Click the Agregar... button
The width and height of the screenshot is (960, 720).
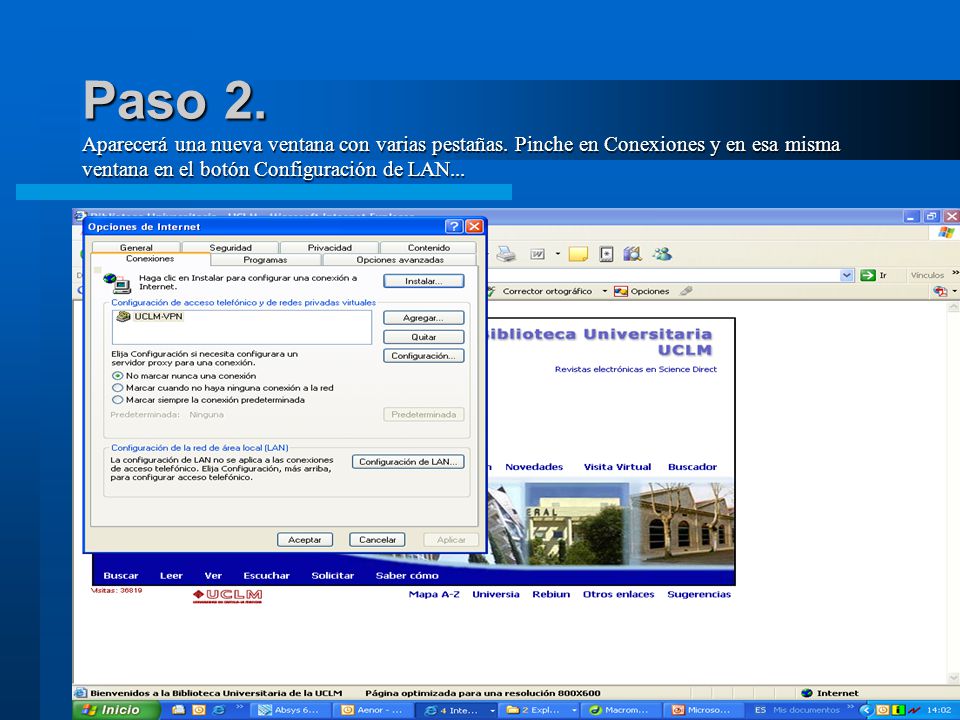click(424, 318)
